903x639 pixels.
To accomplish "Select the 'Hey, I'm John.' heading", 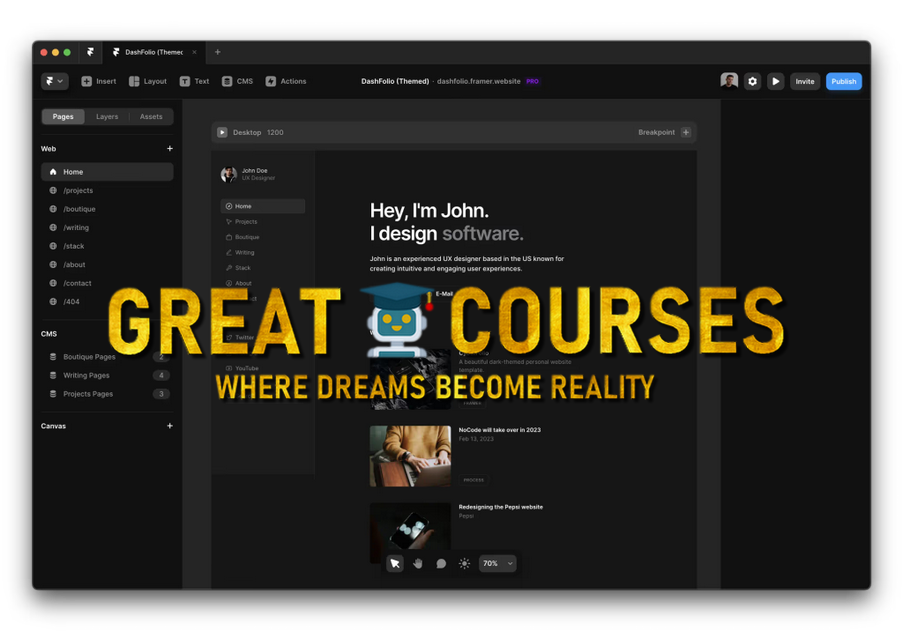I will tap(429, 211).
